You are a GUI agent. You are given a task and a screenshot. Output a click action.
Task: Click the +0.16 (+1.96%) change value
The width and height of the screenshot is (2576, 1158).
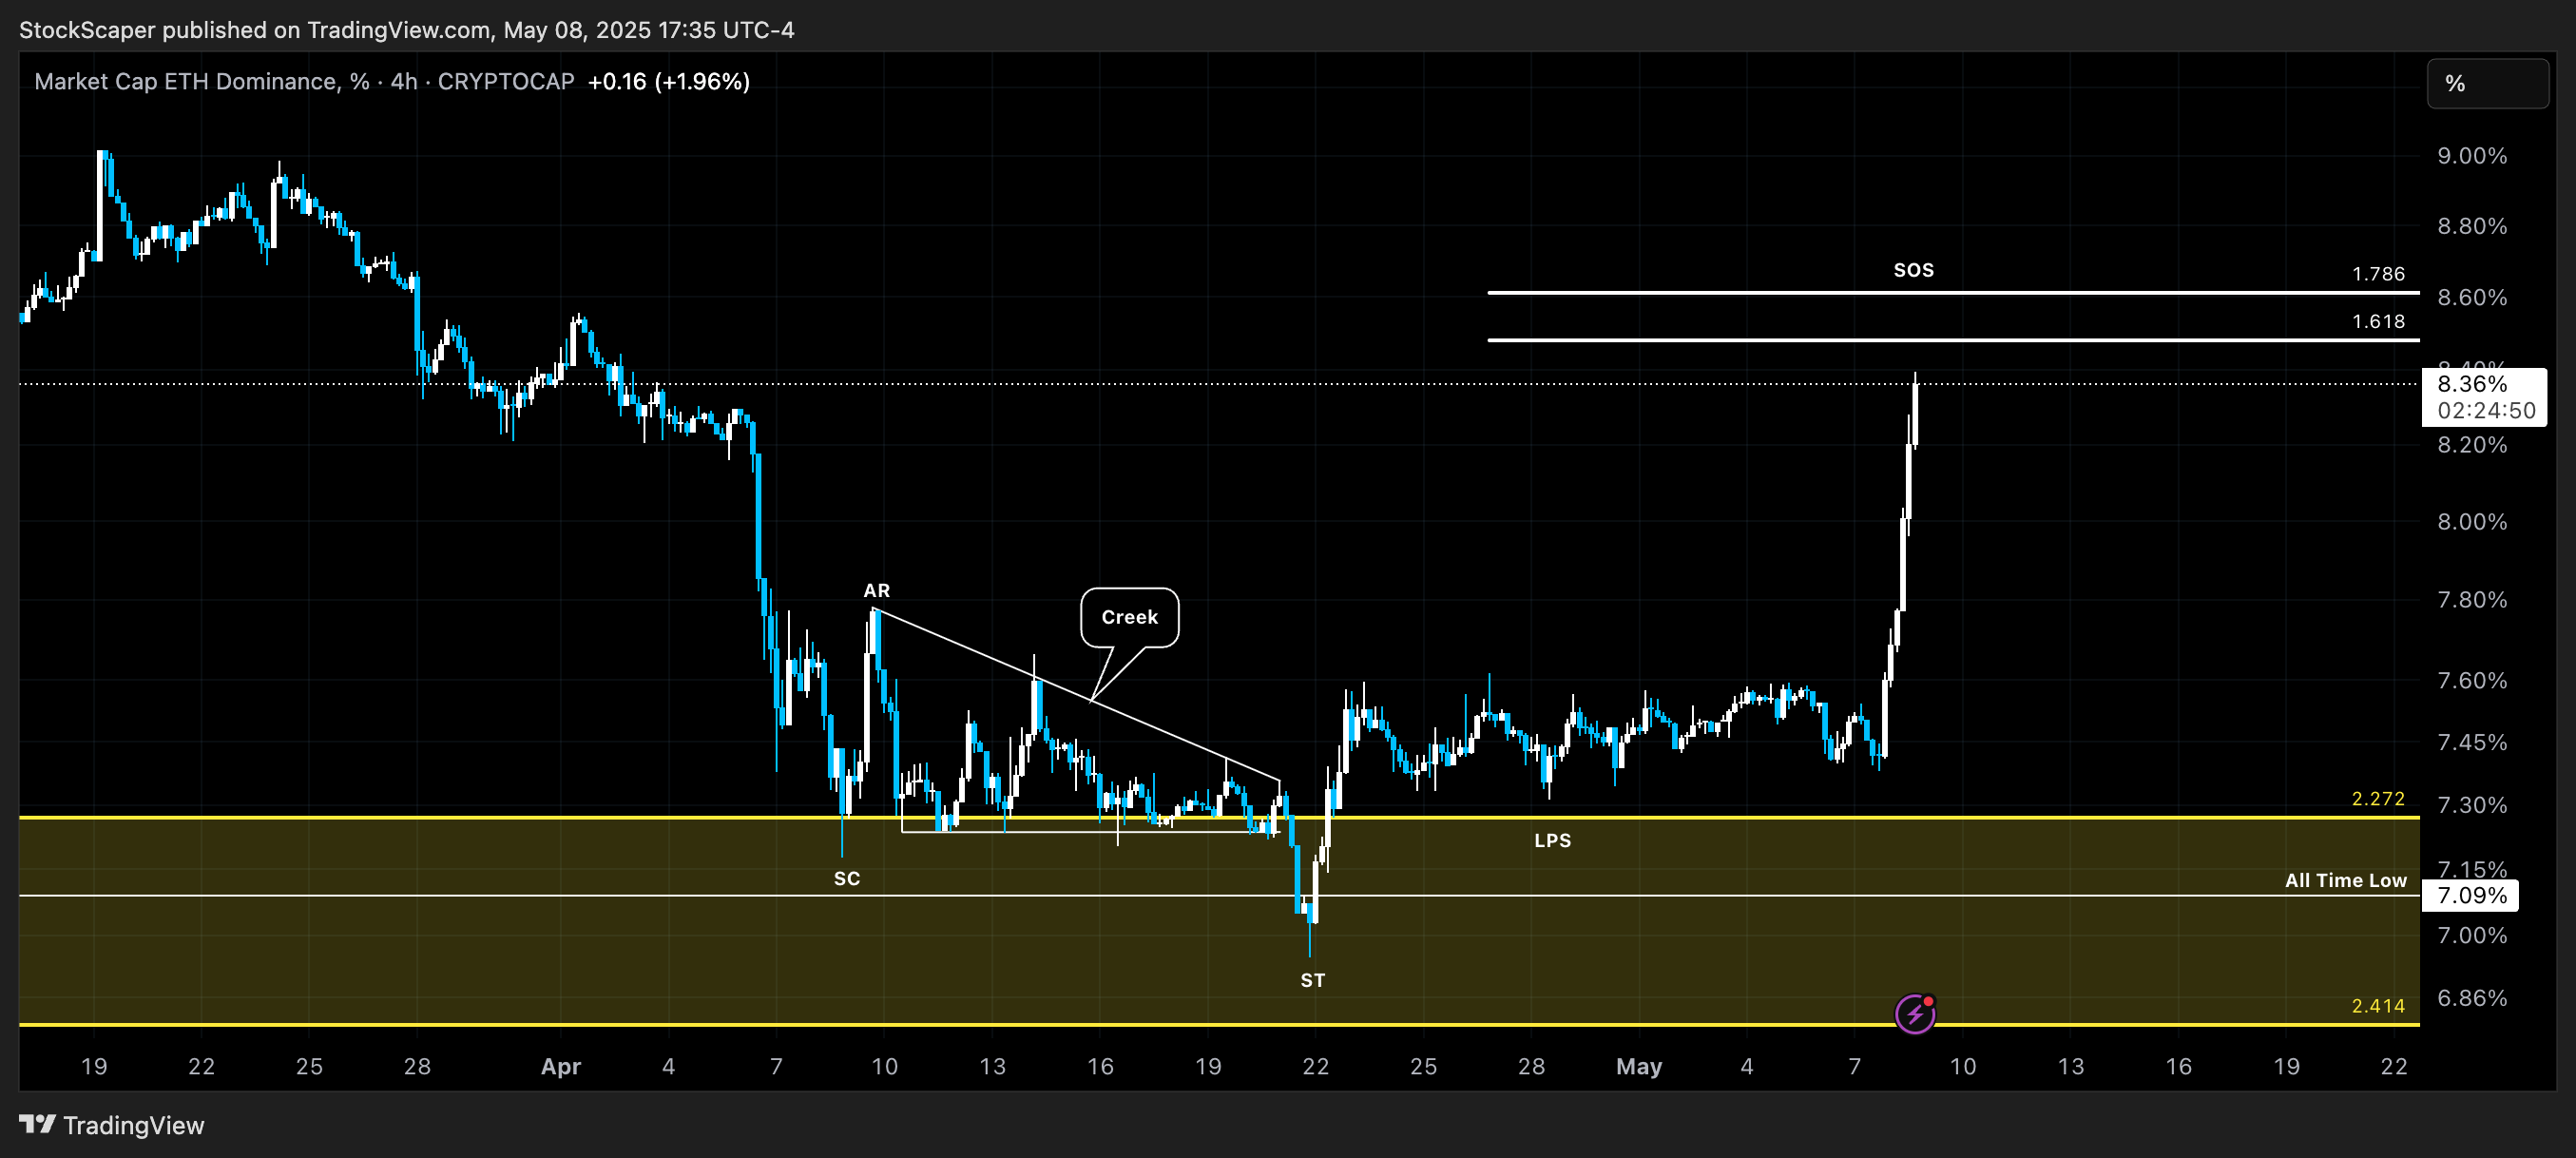[668, 81]
